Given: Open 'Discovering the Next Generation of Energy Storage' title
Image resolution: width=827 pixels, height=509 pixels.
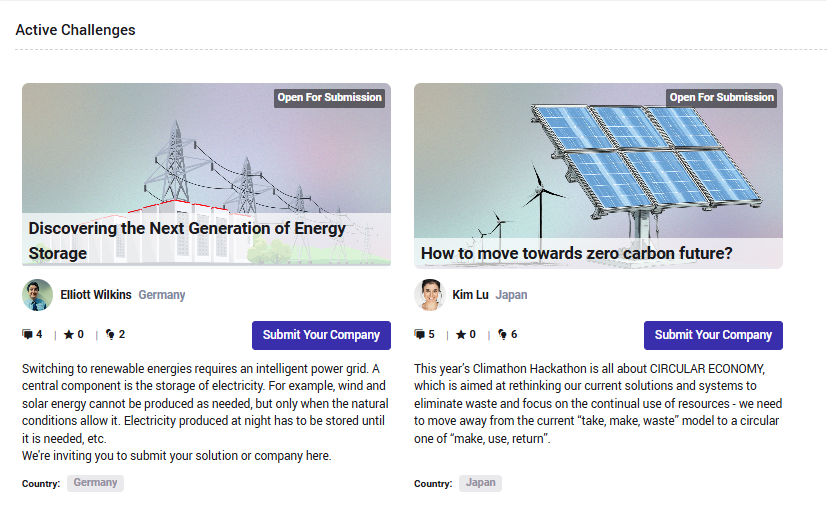Looking at the screenshot, I should 187,241.
